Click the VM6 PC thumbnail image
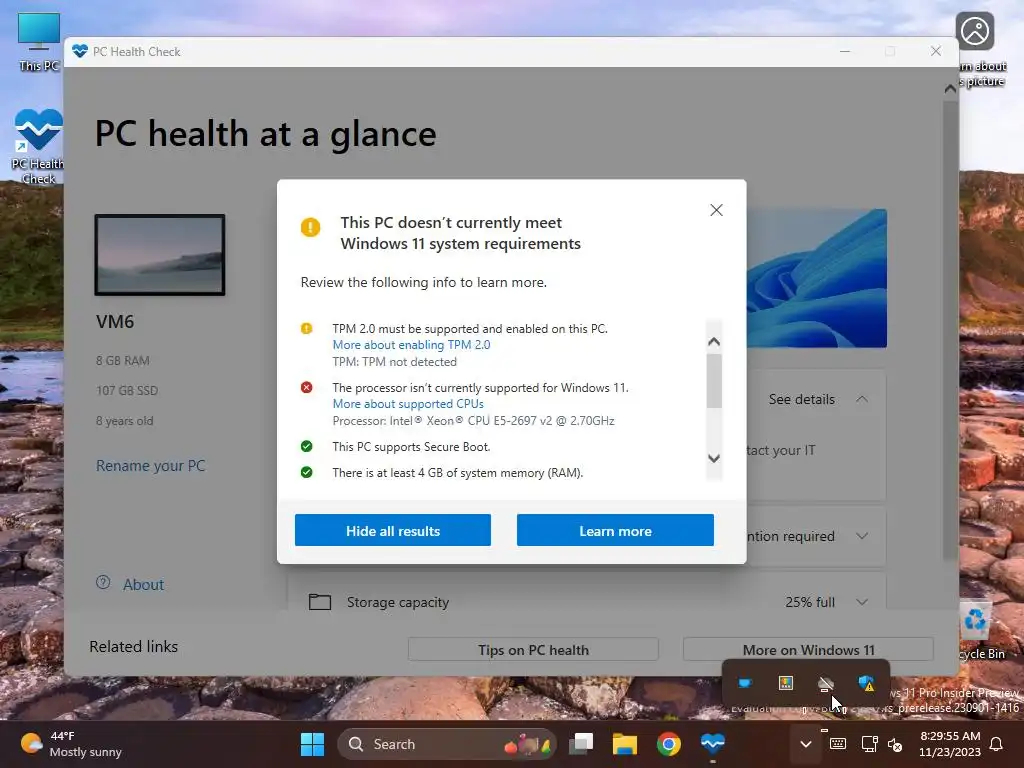 coord(160,255)
